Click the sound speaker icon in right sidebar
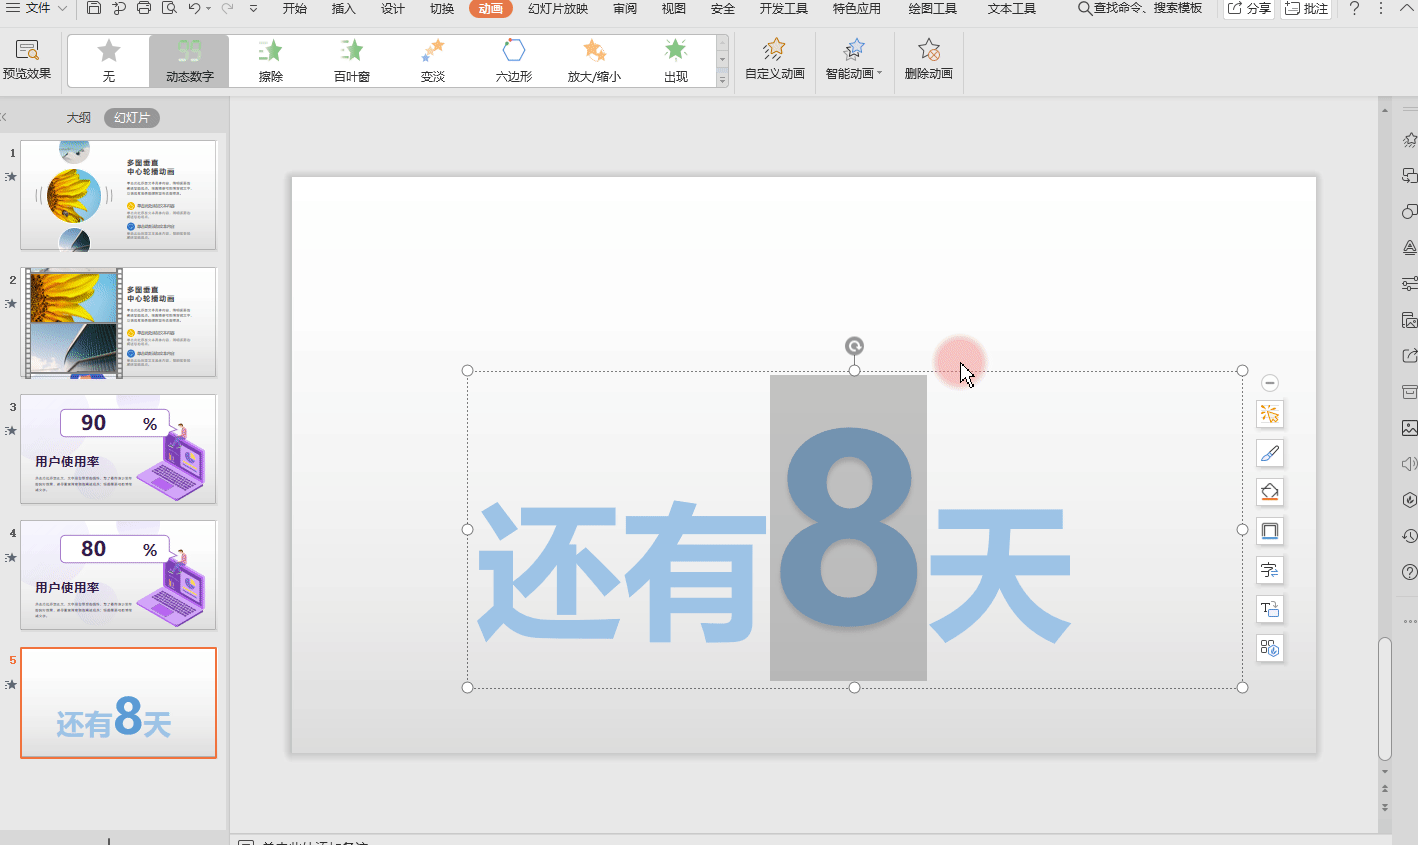1418x845 pixels. click(x=1409, y=464)
